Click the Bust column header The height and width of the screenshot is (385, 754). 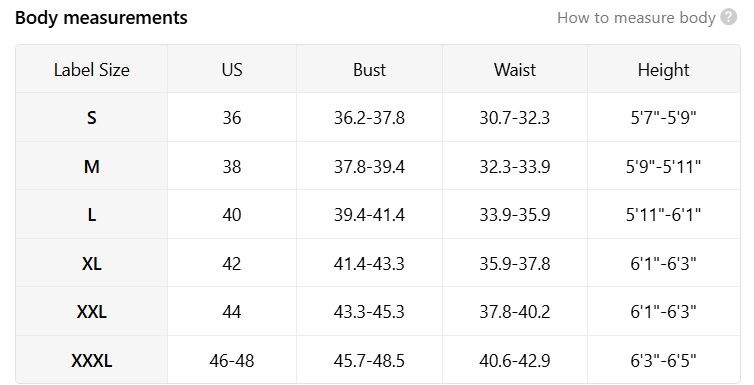coord(369,70)
